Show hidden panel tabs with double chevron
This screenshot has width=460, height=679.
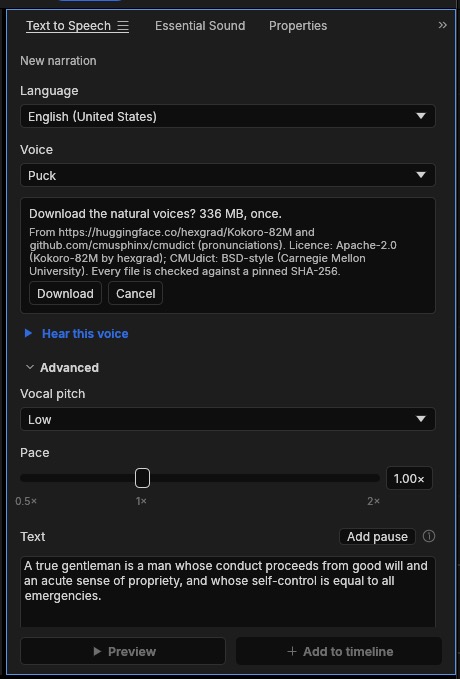click(x=442, y=25)
